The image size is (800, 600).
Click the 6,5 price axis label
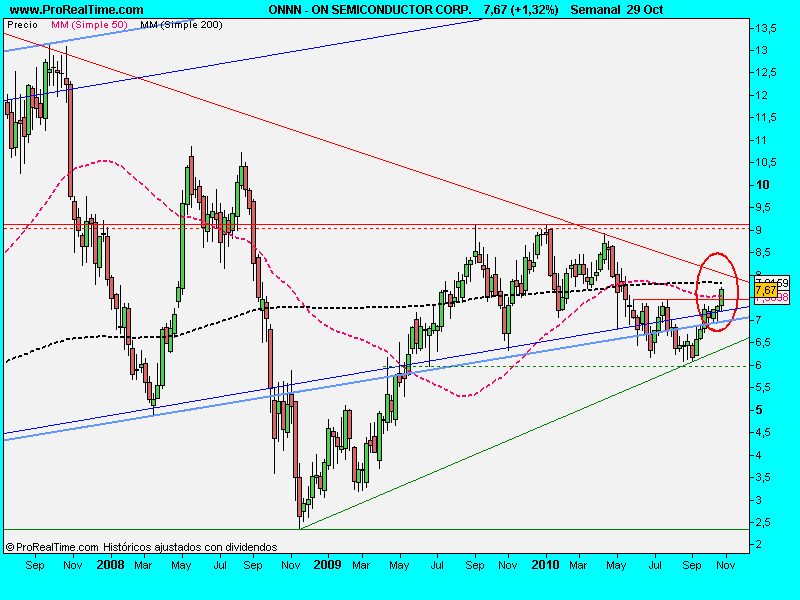764,342
